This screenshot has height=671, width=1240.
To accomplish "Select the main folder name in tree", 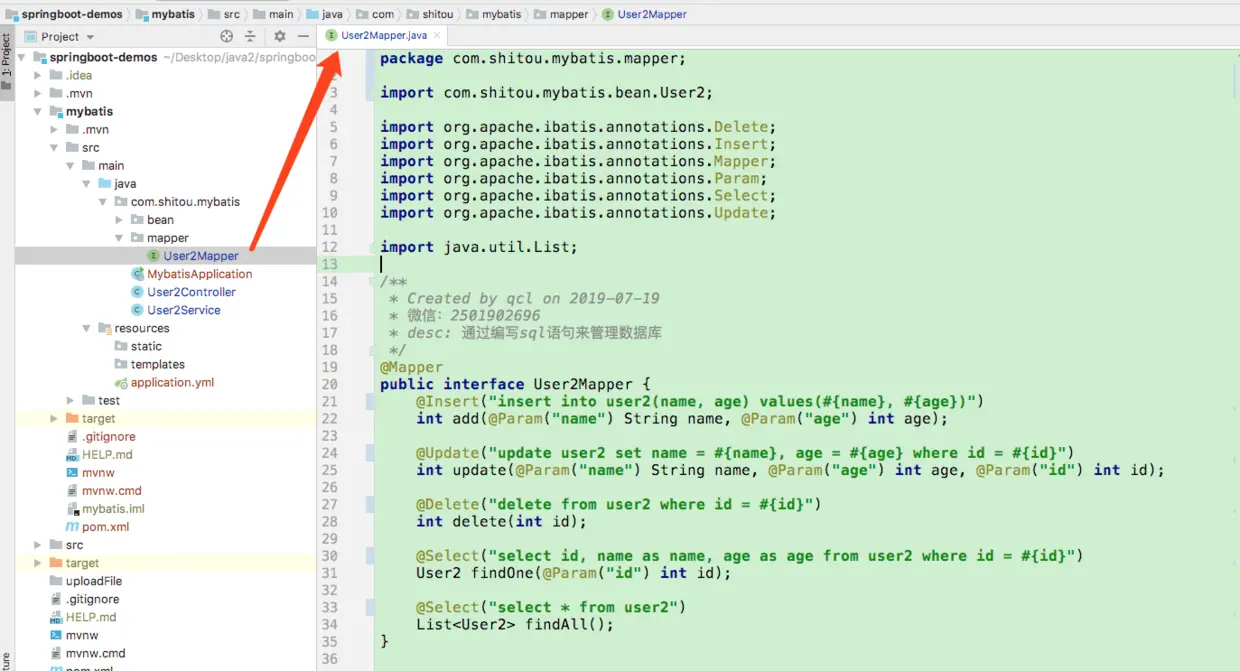I will click(x=111, y=165).
